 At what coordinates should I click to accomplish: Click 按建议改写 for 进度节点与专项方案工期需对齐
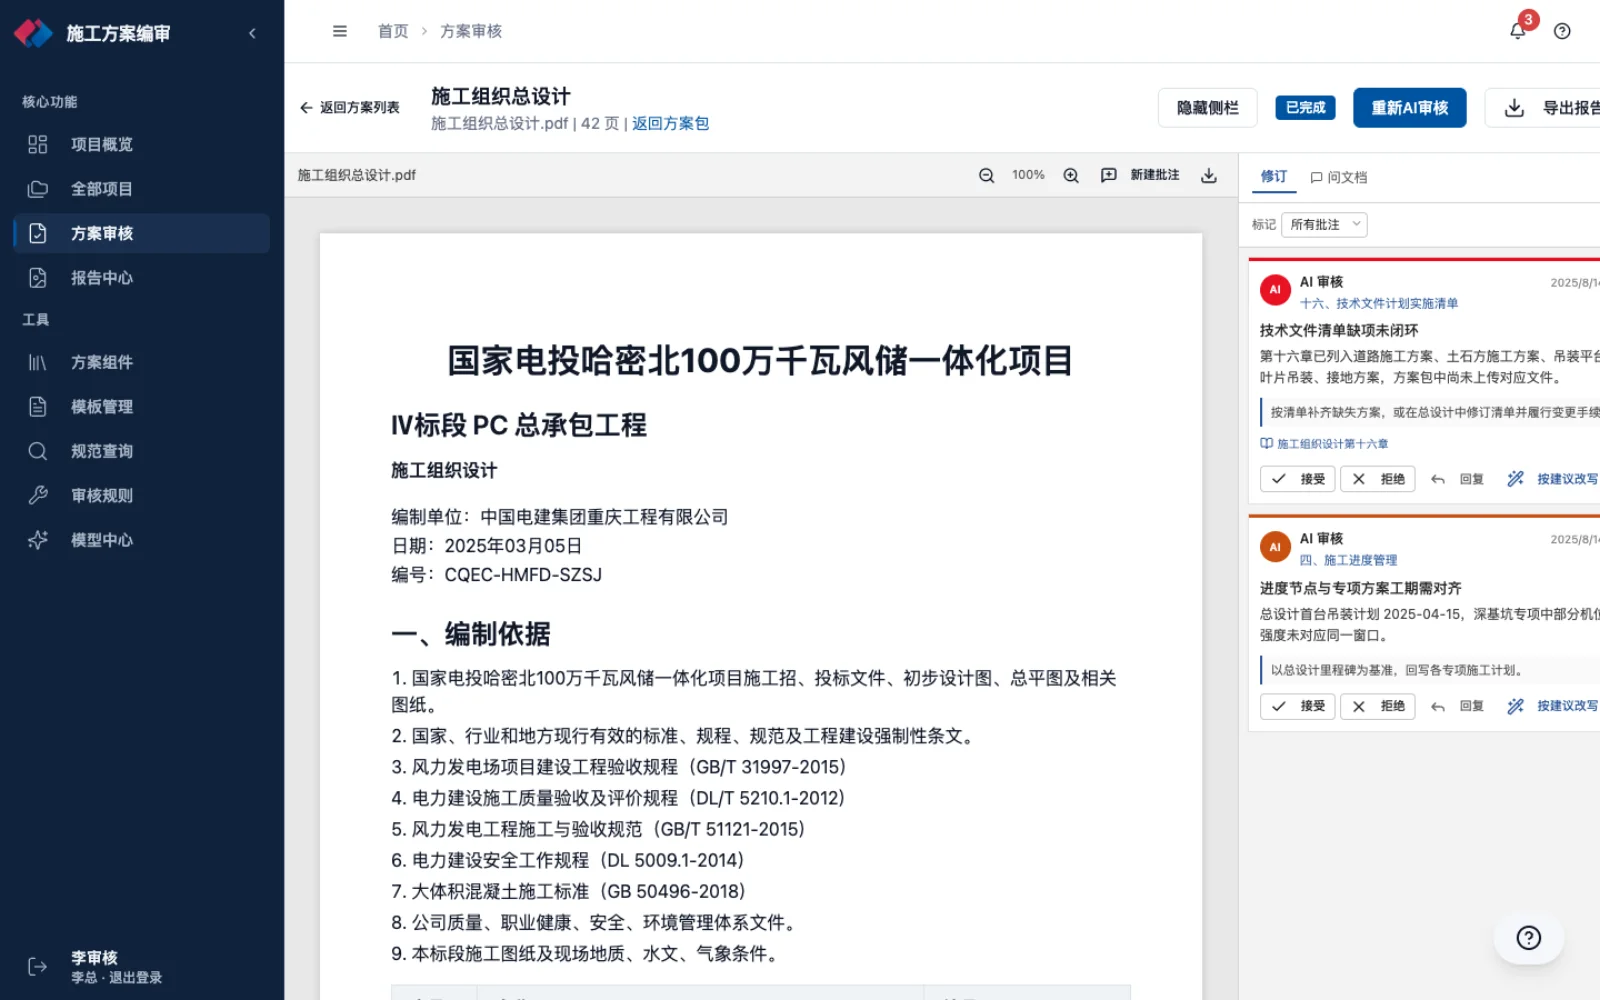coord(1553,706)
